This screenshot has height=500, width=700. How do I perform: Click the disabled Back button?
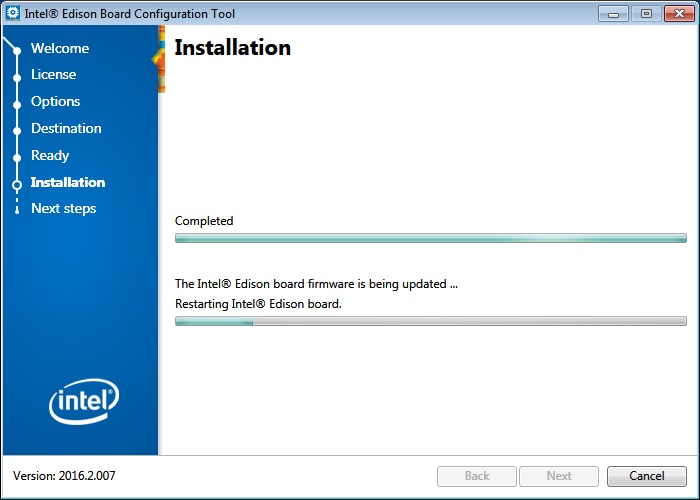477,476
